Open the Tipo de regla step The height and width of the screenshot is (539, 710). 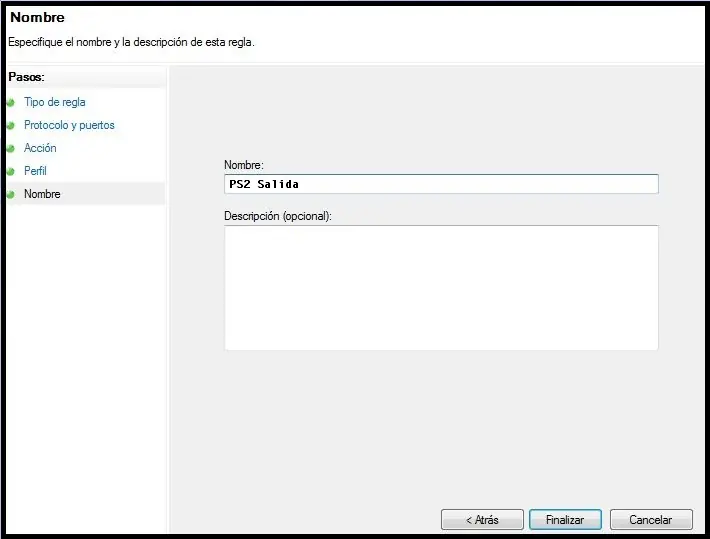pyautogui.click(x=55, y=102)
